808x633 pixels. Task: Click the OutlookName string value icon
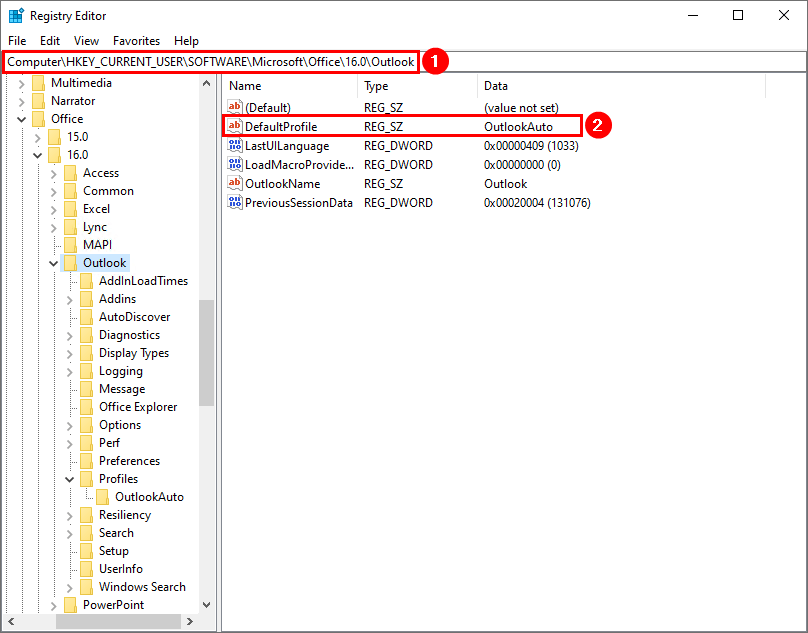tap(235, 184)
